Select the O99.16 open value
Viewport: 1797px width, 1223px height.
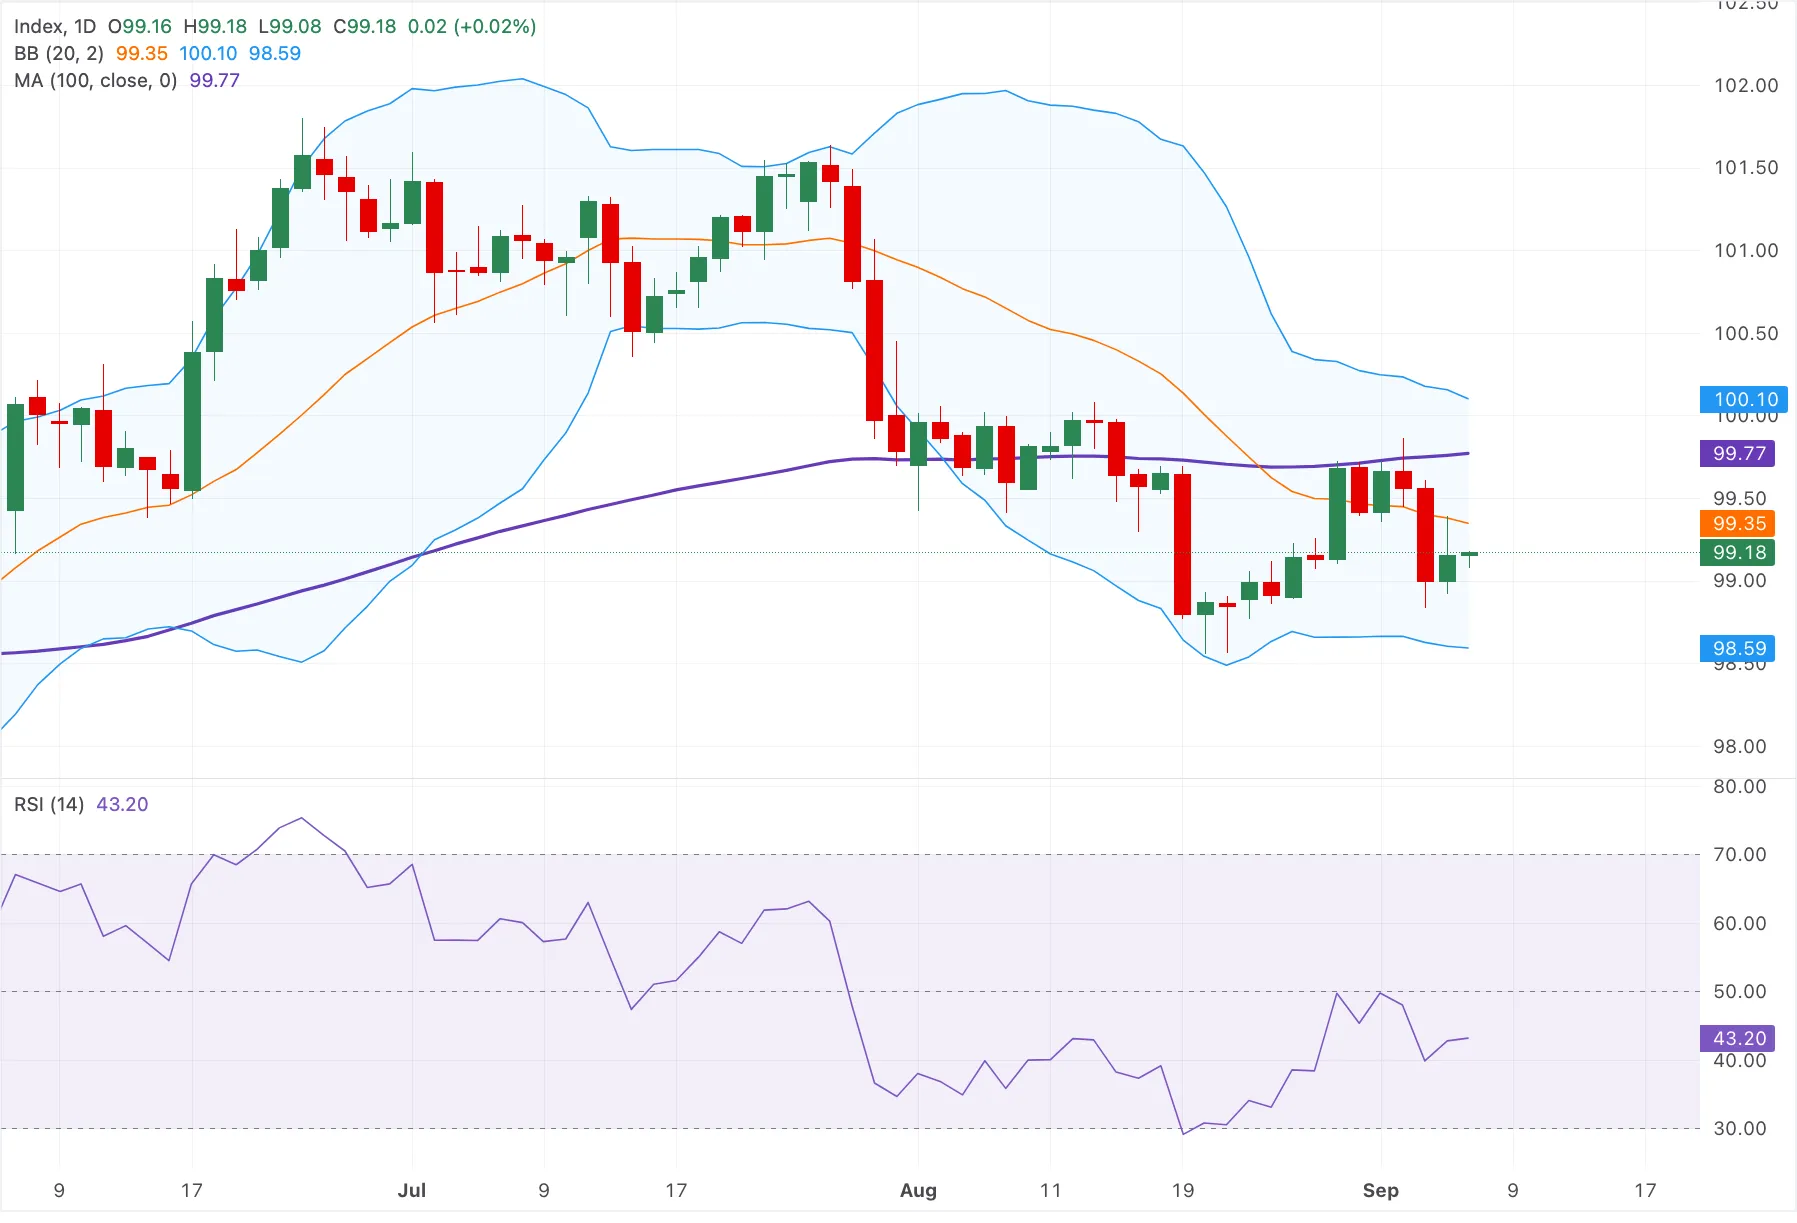pos(140,27)
